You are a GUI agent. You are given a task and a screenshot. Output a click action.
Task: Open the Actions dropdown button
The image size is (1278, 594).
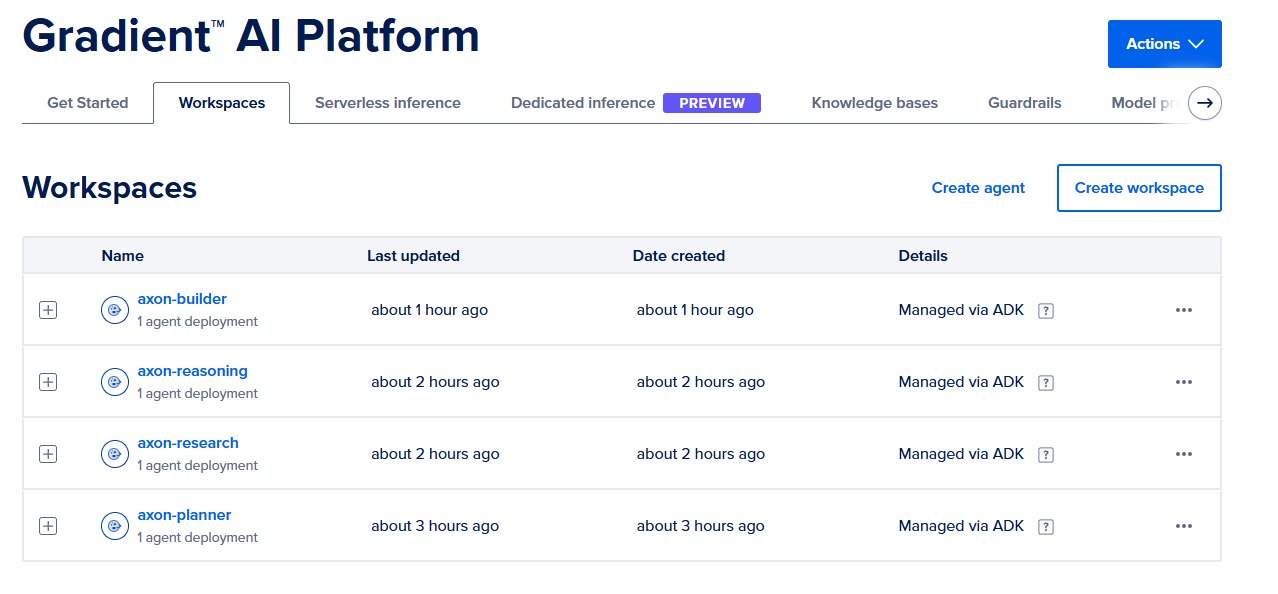pos(1164,44)
